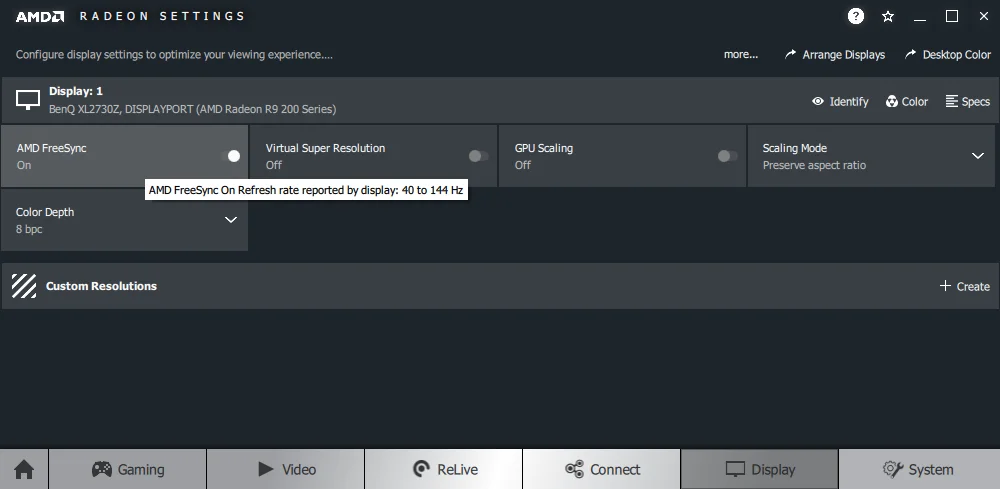Enable Virtual Super Resolution switch
The height and width of the screenshot is (489, 1000).
pos(478,156)
